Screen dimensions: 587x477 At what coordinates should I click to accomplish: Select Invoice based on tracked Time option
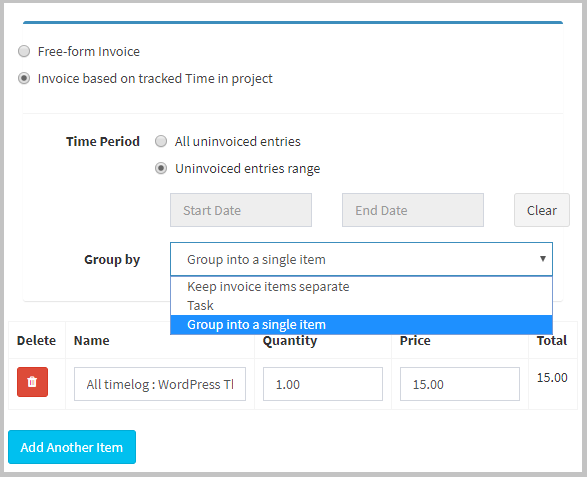(x=24, y=78)
